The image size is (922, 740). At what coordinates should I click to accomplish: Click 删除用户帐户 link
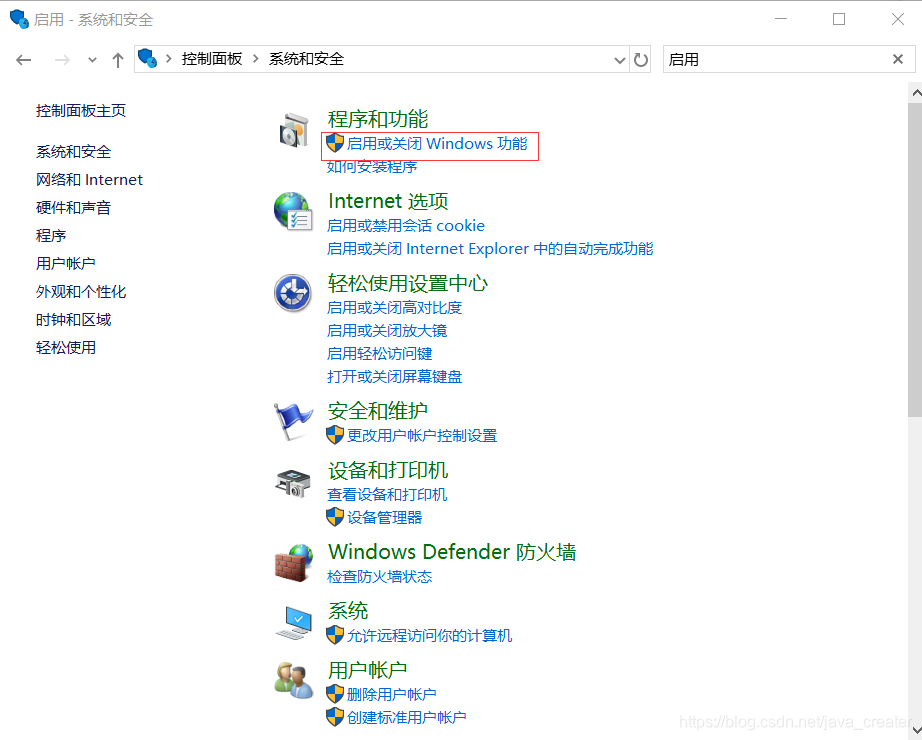tap(391, 694)
